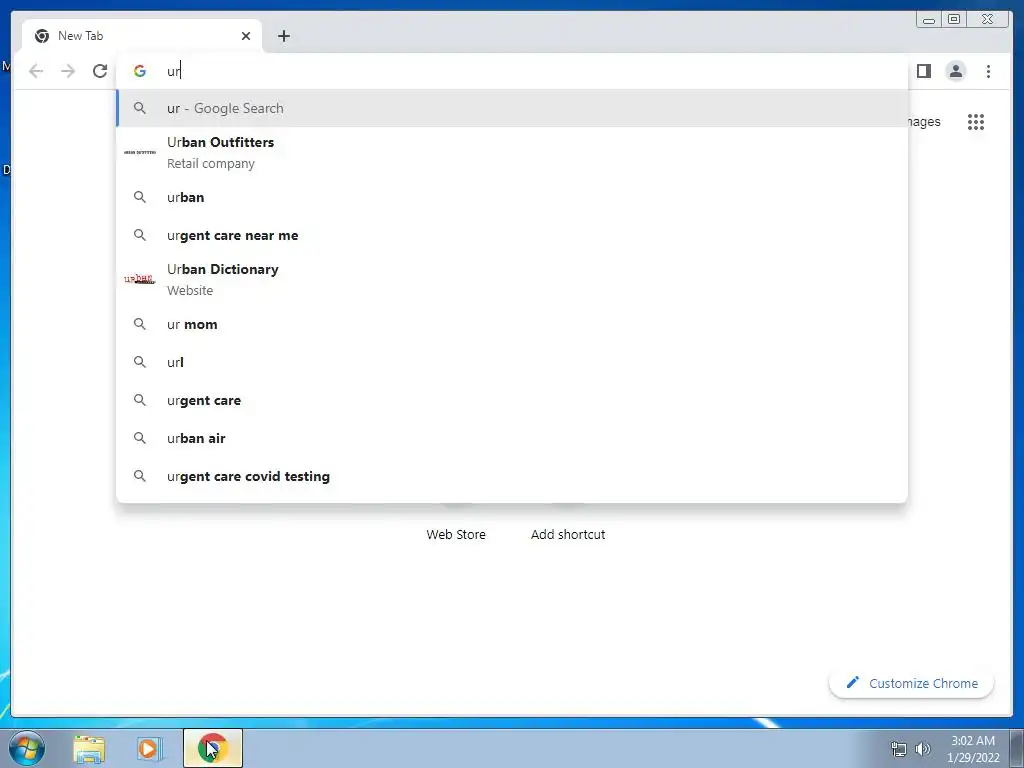The width and height of the screenshot is (1024, 768).
Task: Click Customize Chrome button
Action: tap(912, 683)
